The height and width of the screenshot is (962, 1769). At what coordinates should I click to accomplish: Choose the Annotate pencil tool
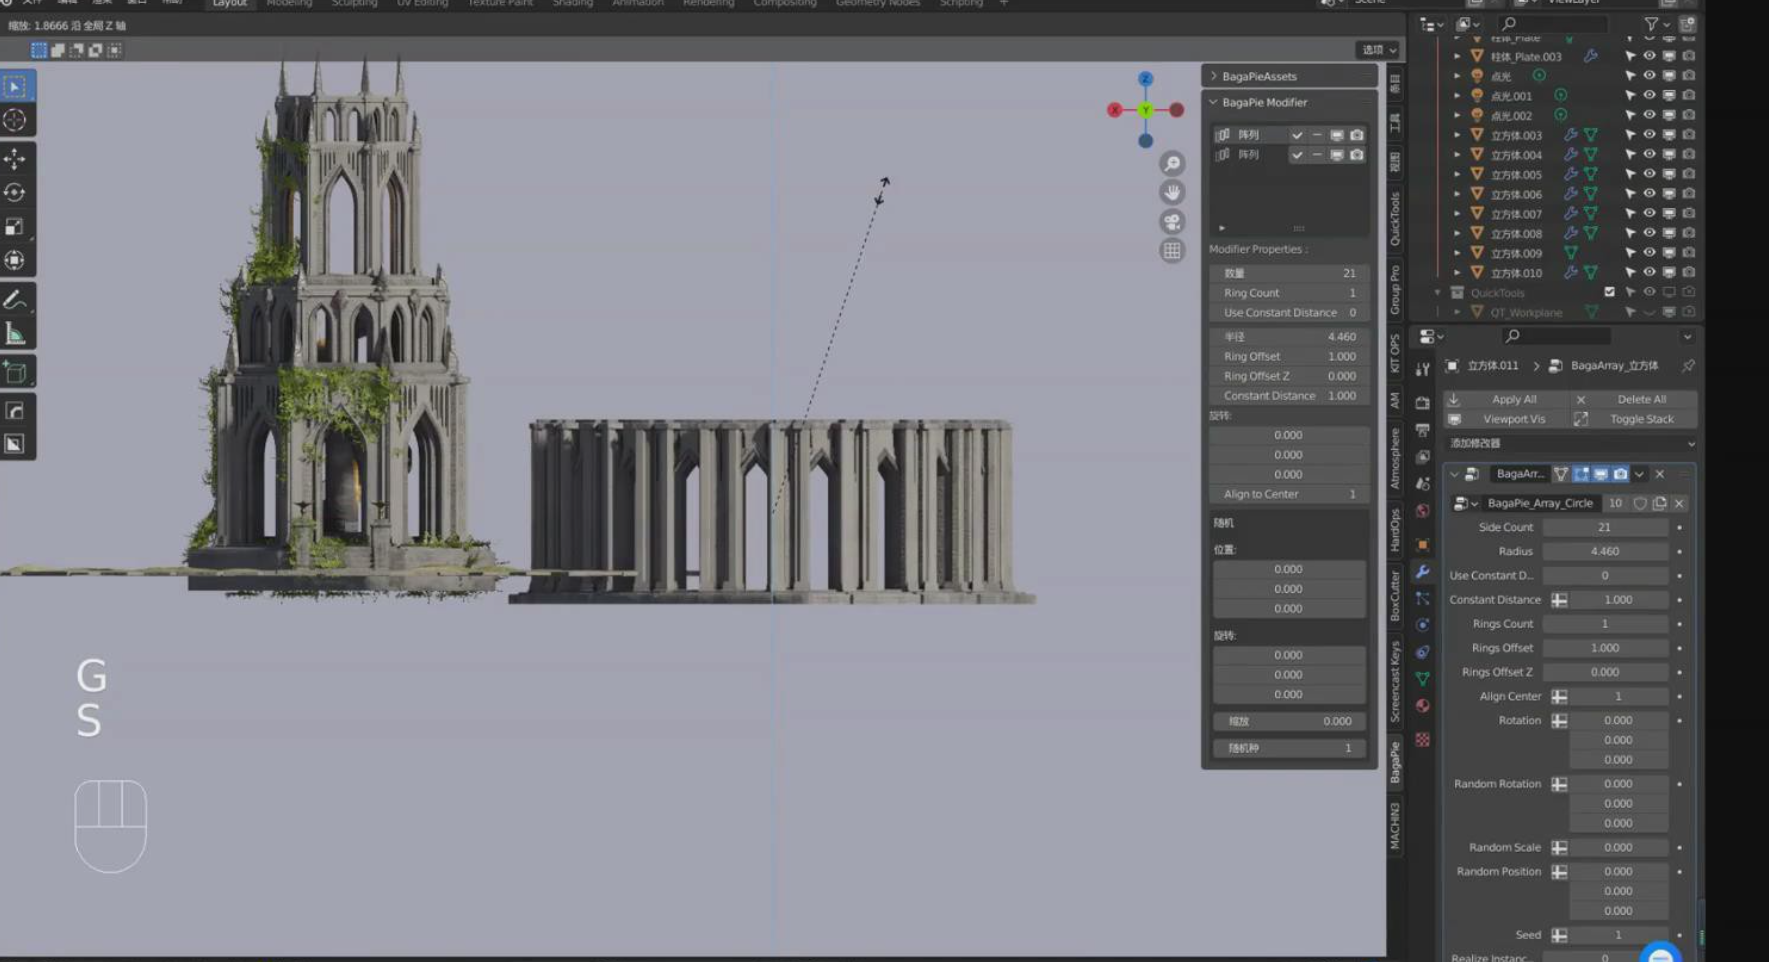click(x=15, y=300)
